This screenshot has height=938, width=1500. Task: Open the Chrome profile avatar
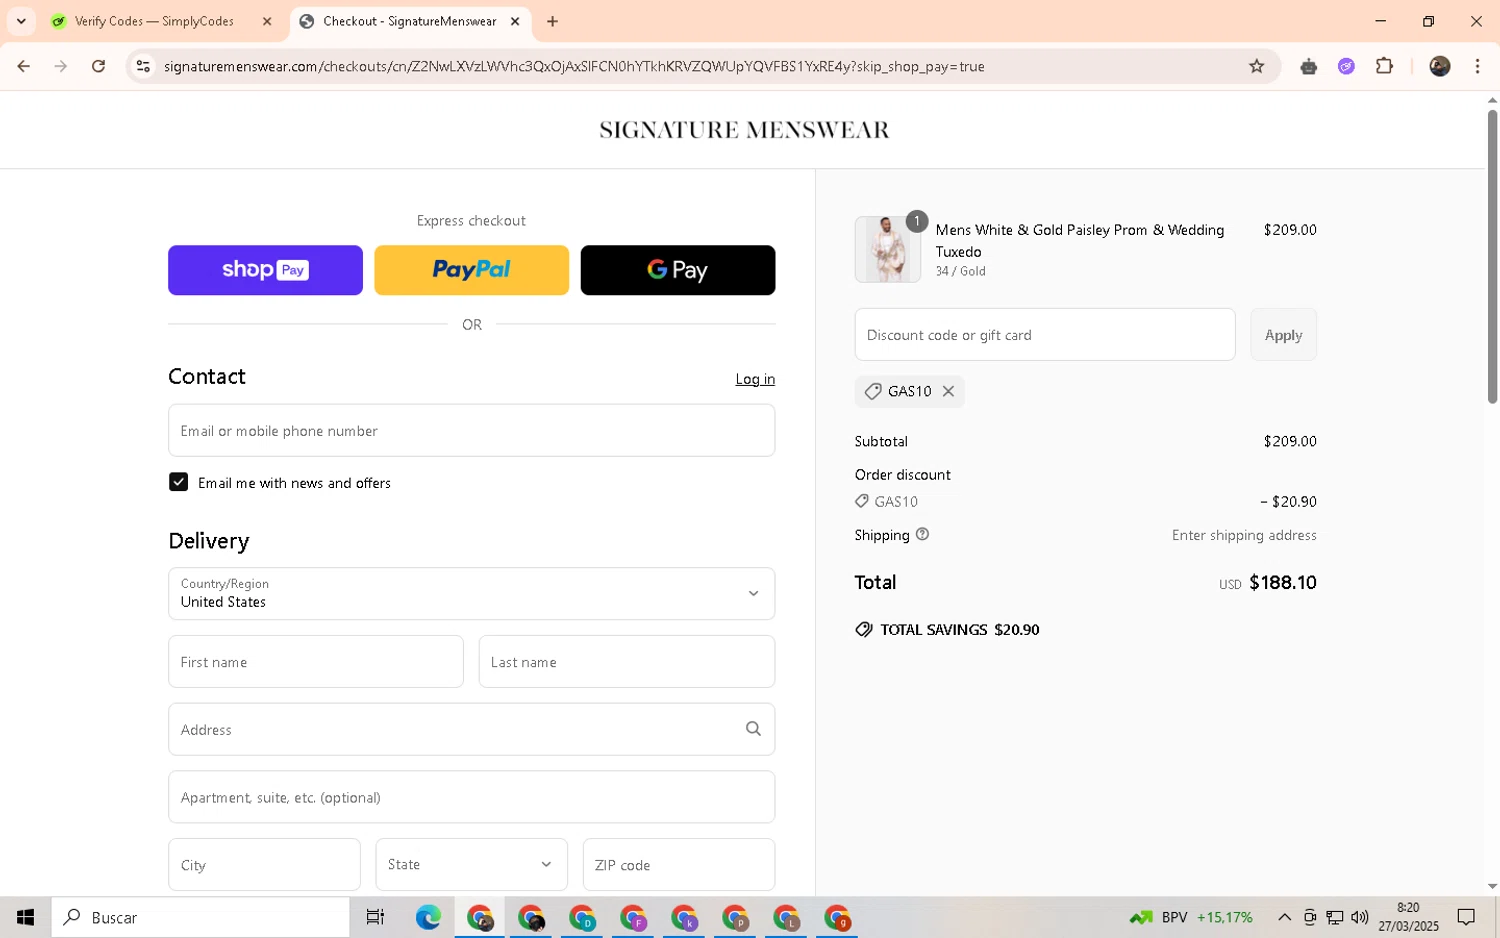tap(1439, 66)
